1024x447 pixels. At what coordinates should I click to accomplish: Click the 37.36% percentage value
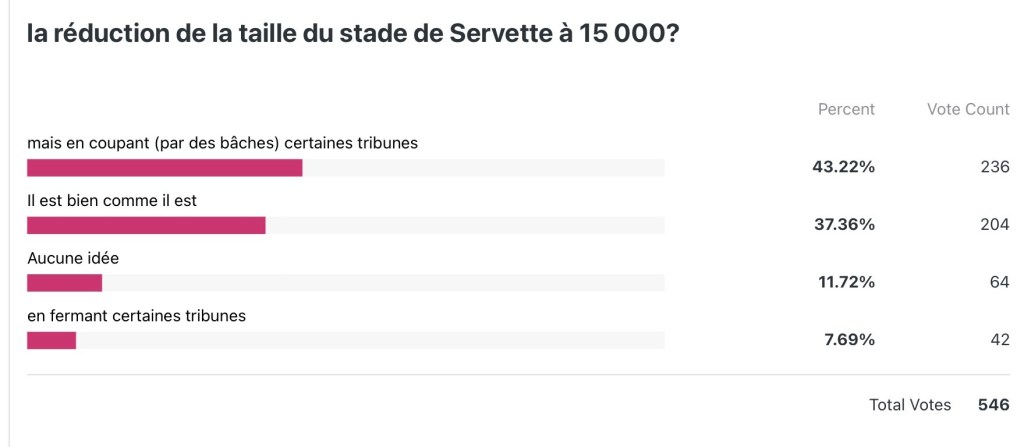click(843, 225)
